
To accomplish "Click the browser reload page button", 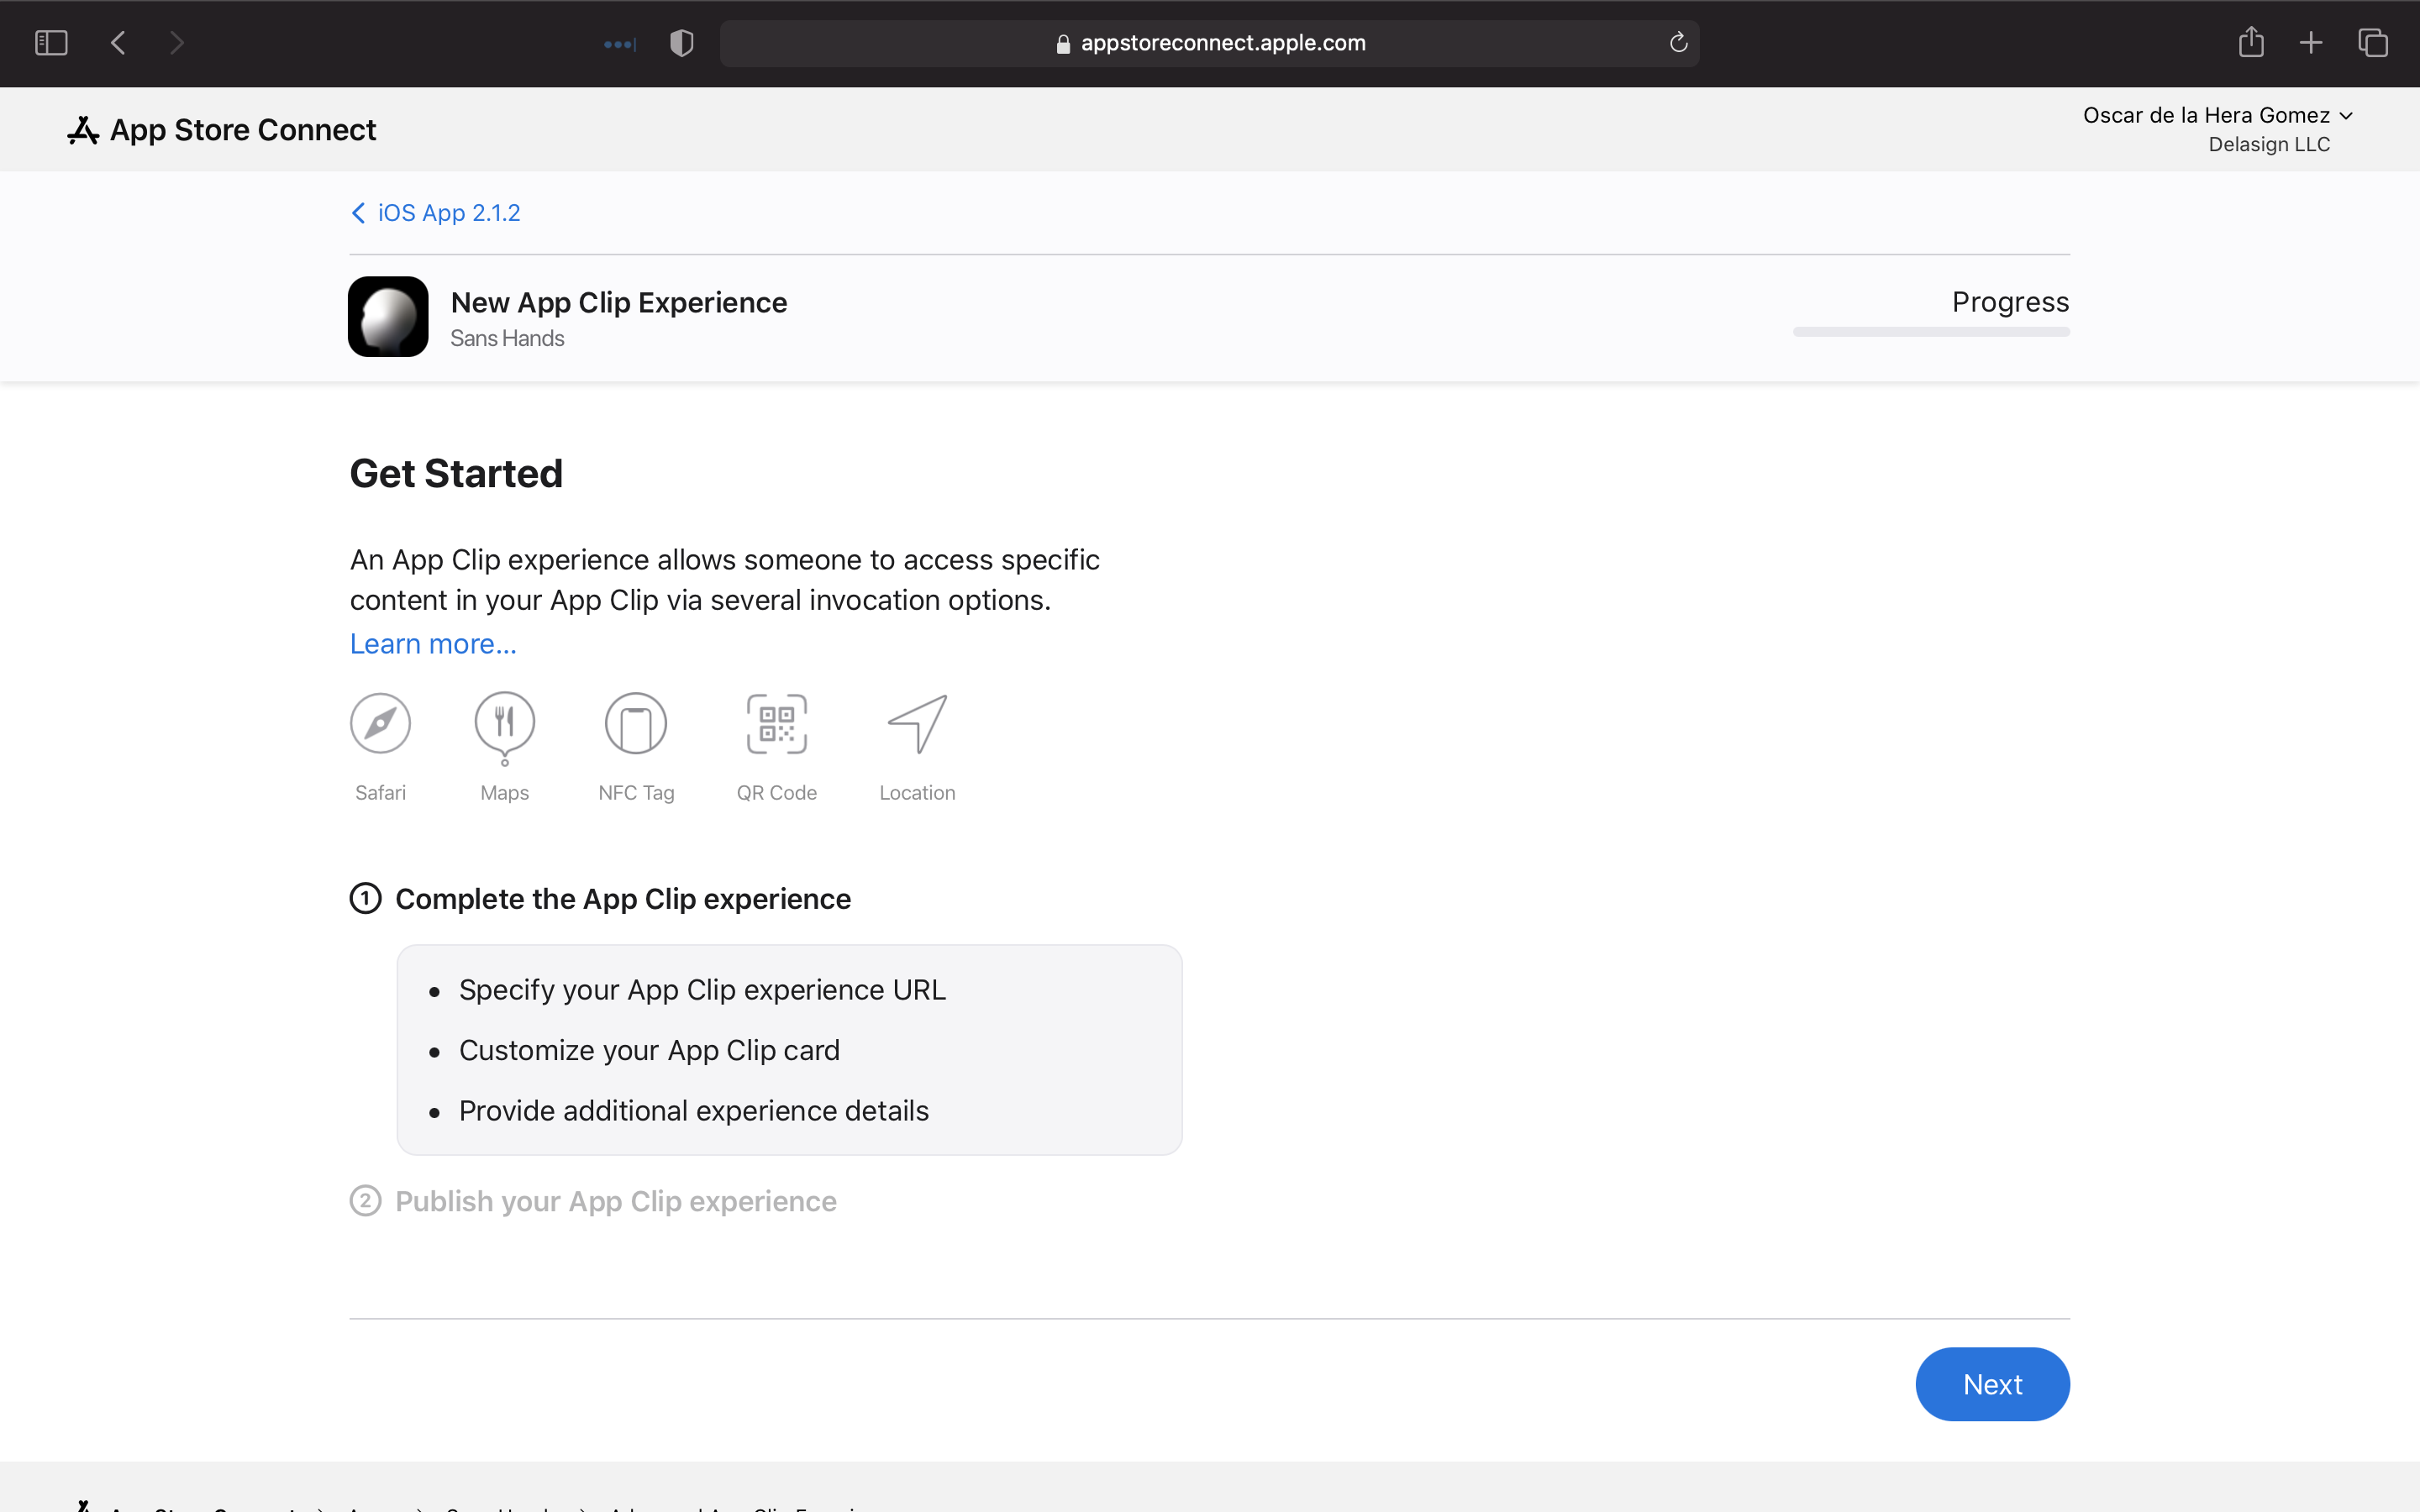I will tap(1680, 42).
